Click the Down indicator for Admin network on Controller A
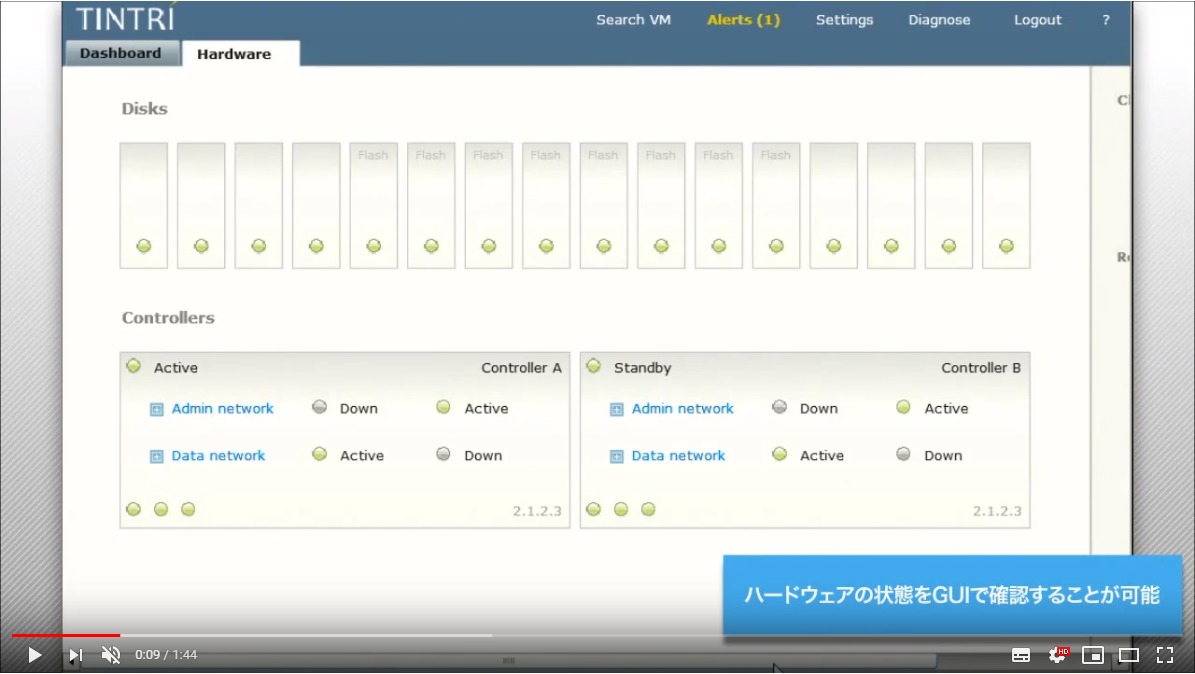1195x674 pixels. pos(319,407)
